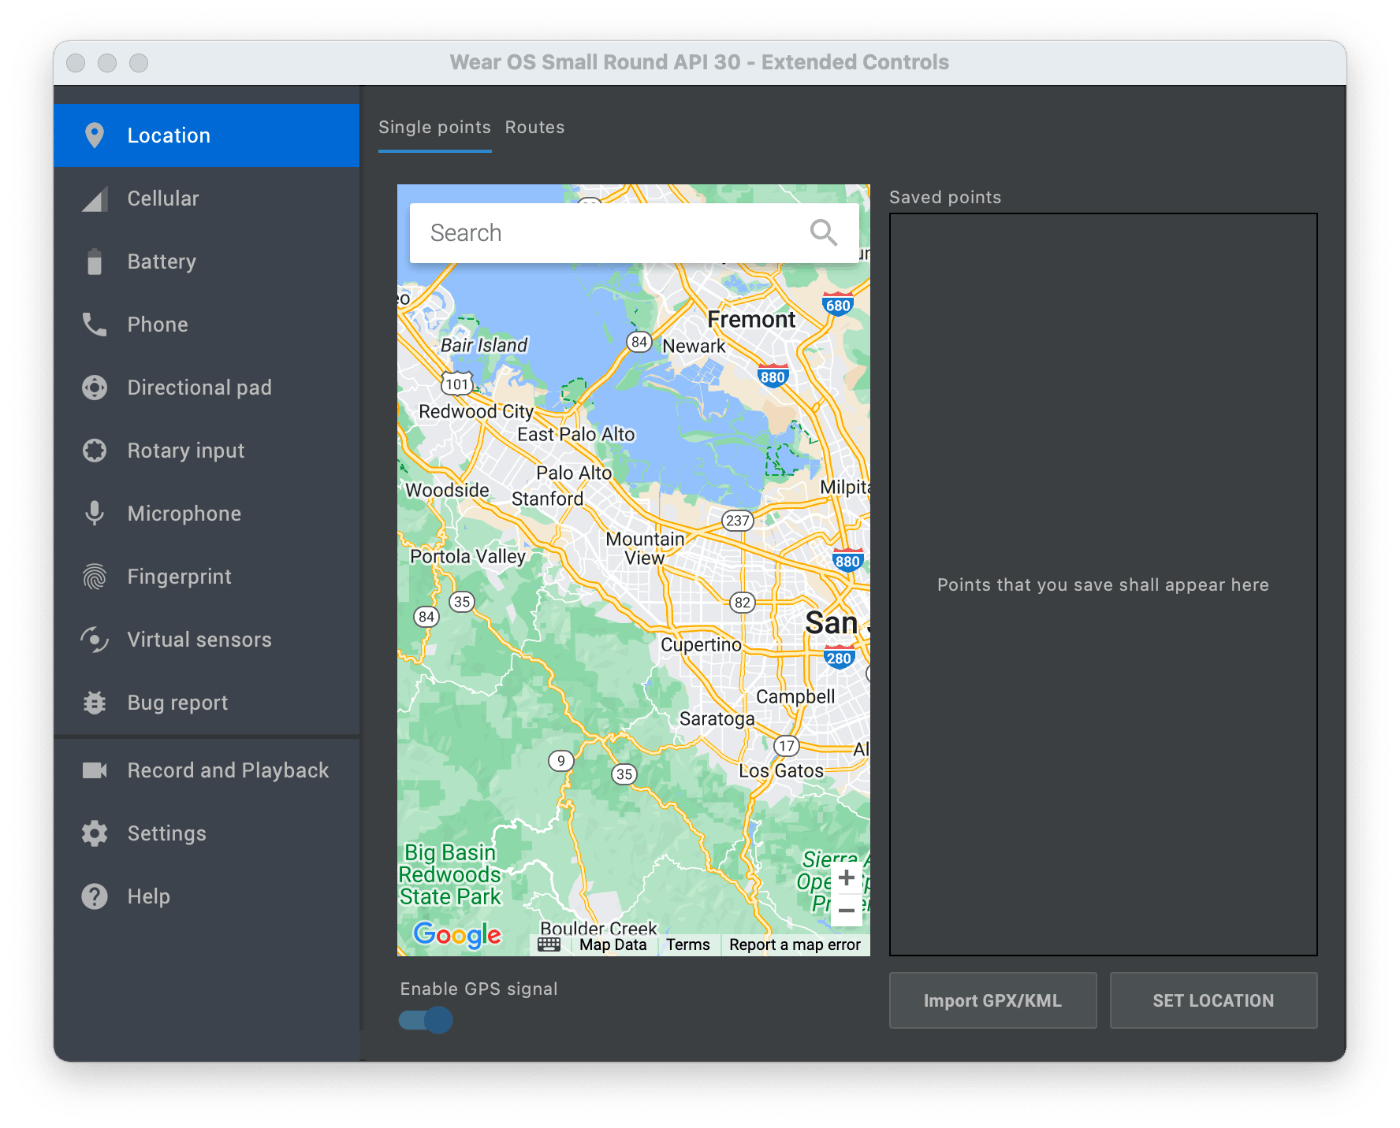Click the map search magnifier icon
This screenshot has height=1128, width=1400.
pyautogui.click(x=823, y=233)
